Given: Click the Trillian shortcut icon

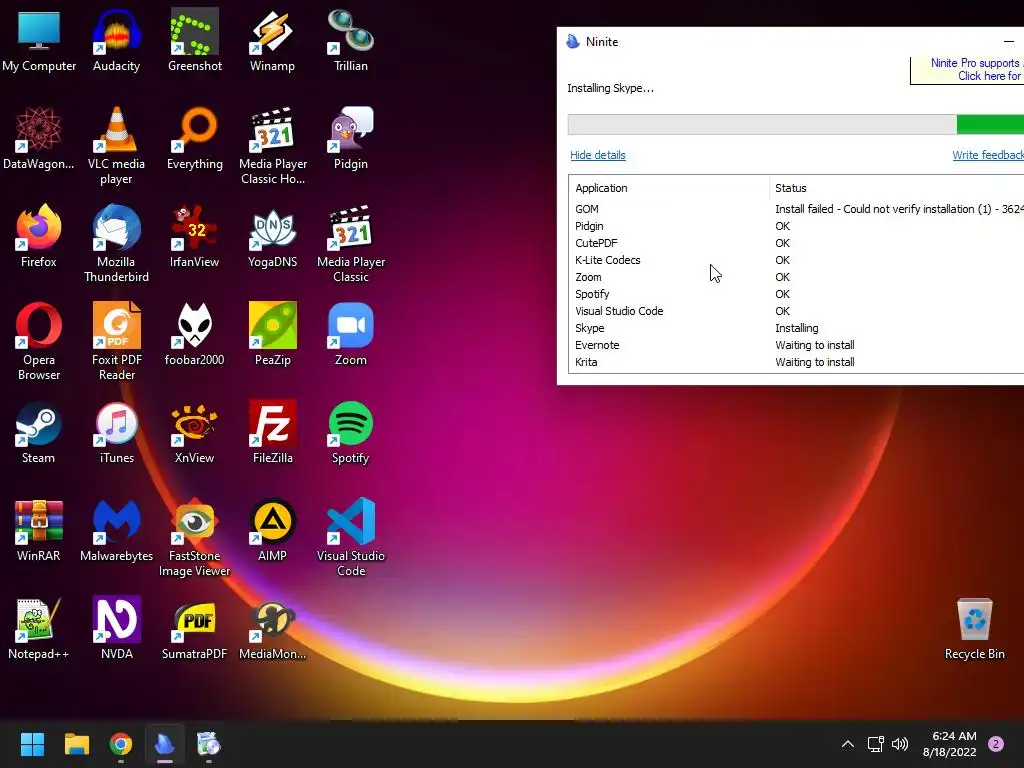Looking at the screenshot, I should click(x=351, y=40).
